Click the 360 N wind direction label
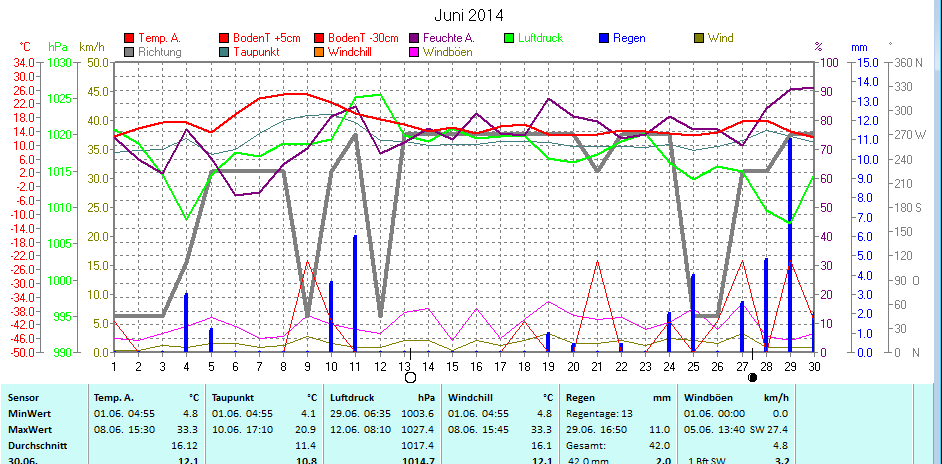This screenshot has width=942, height=464. 909,62
